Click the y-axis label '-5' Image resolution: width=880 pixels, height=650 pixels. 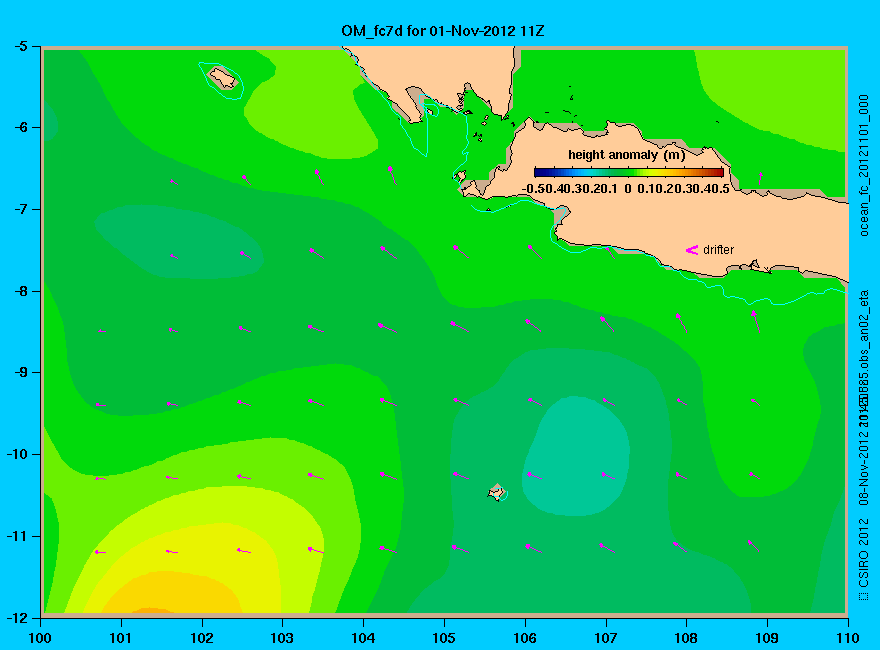[20, 46]
